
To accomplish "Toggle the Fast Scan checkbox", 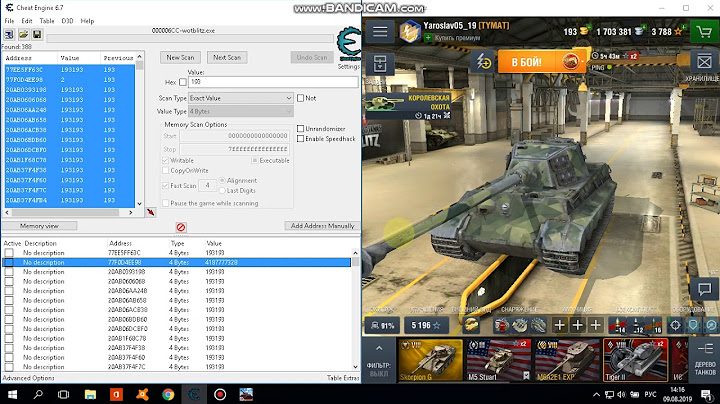I will coord(165,185).
